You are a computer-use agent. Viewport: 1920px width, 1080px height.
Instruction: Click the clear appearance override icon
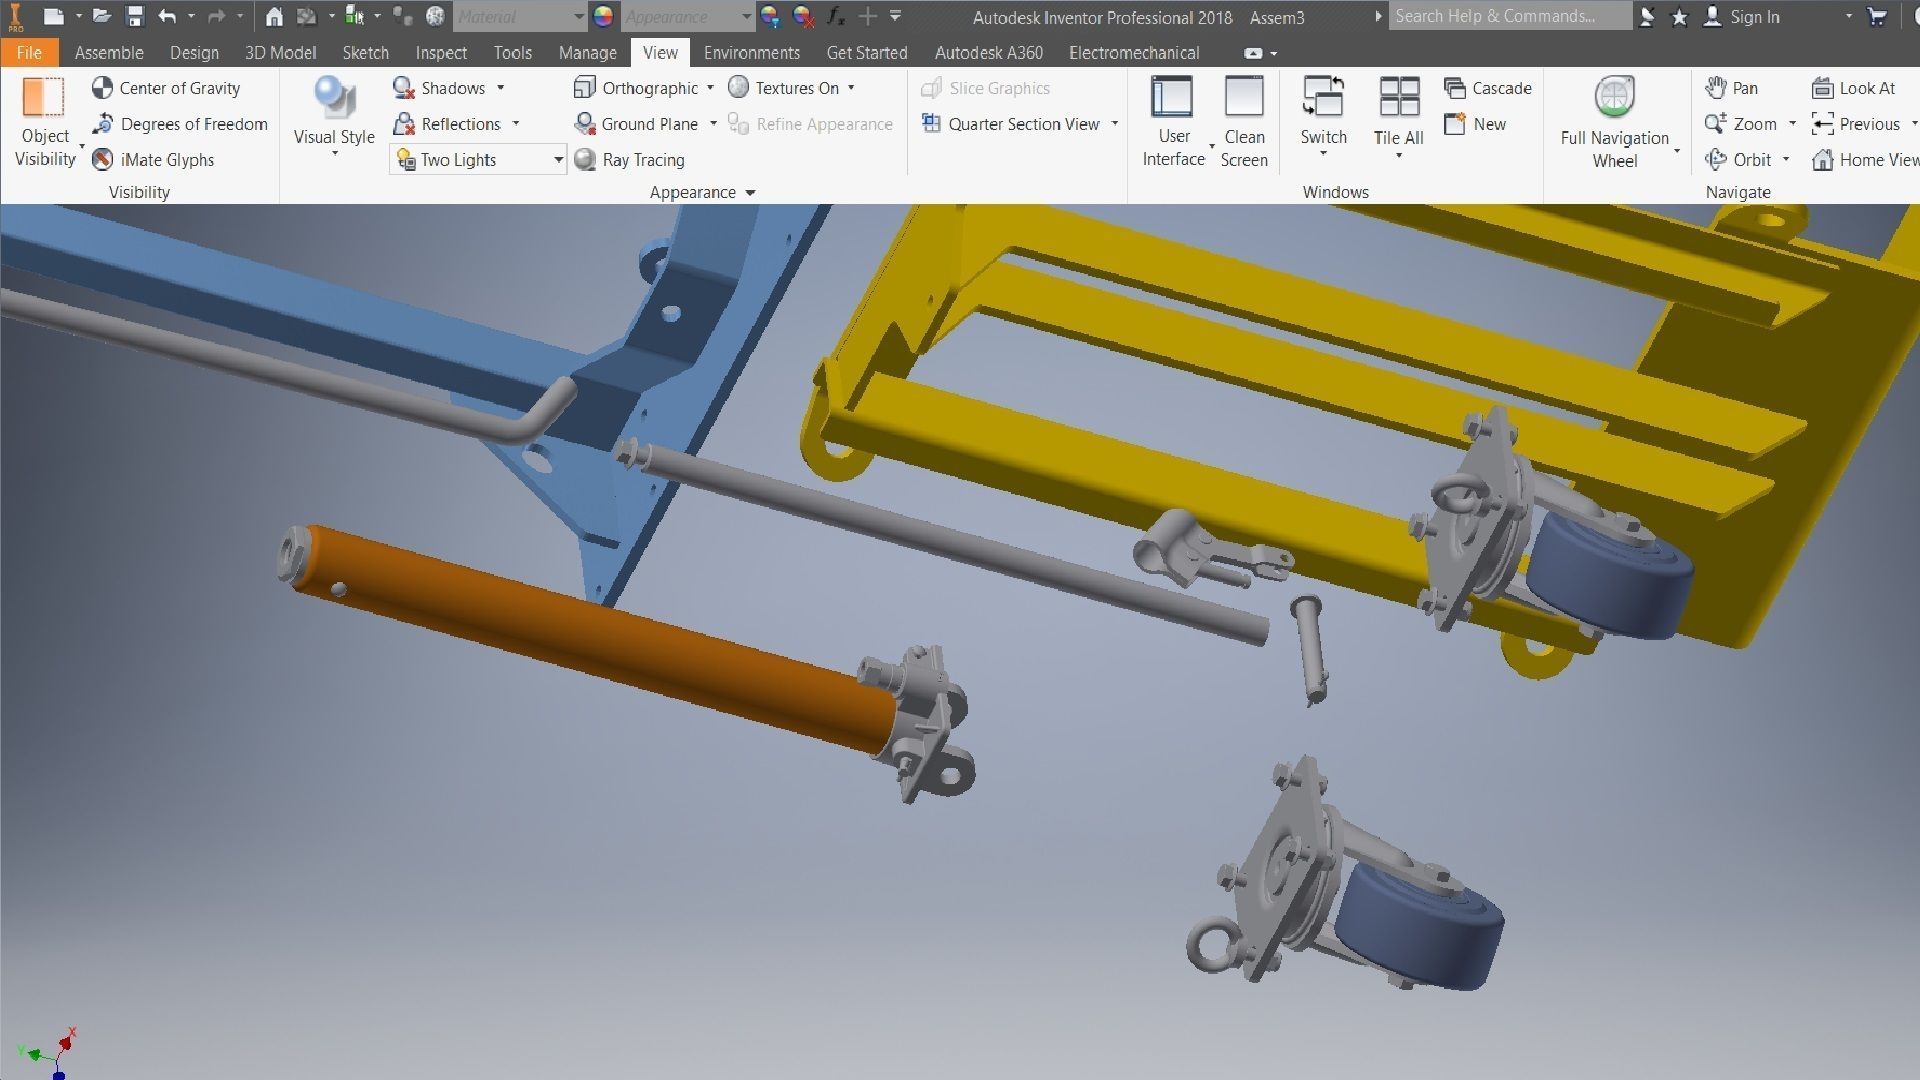point(803,16)
